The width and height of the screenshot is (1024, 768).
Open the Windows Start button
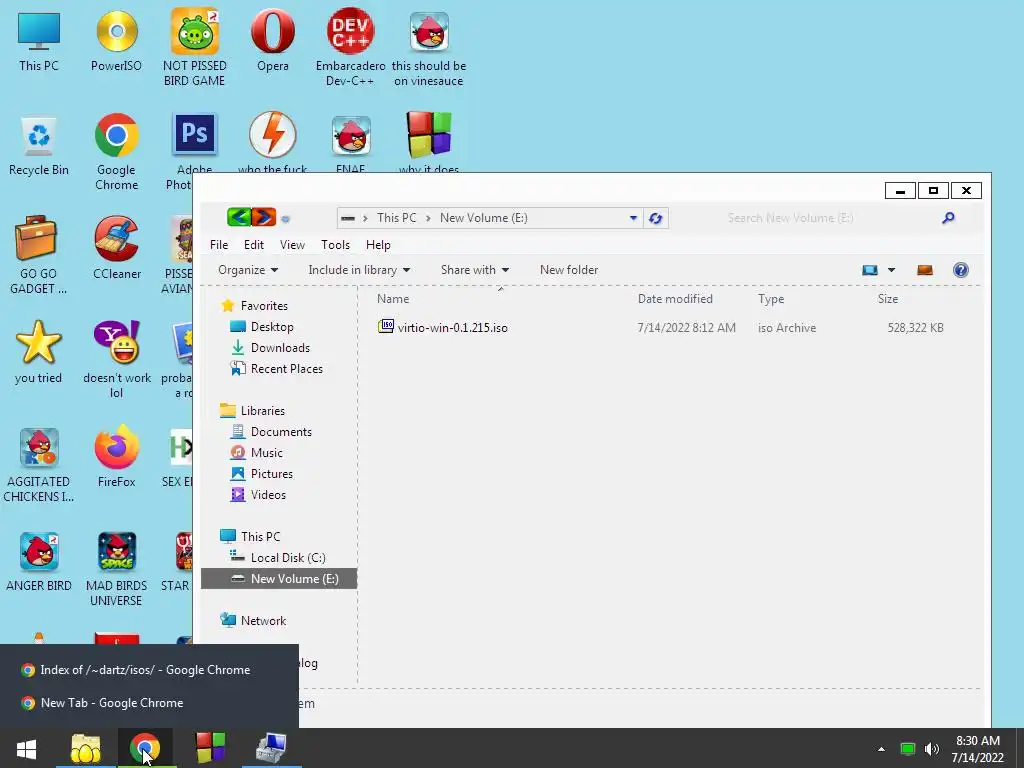coord(26,748)
